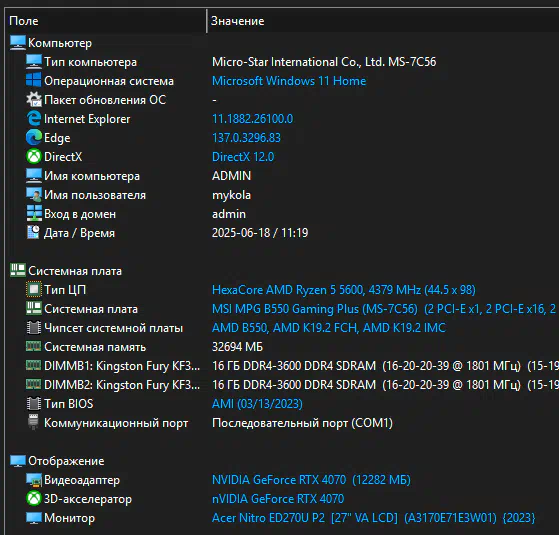Open the AMI (03/13/2023) BIOS link
559x535 pixels.
257,403
